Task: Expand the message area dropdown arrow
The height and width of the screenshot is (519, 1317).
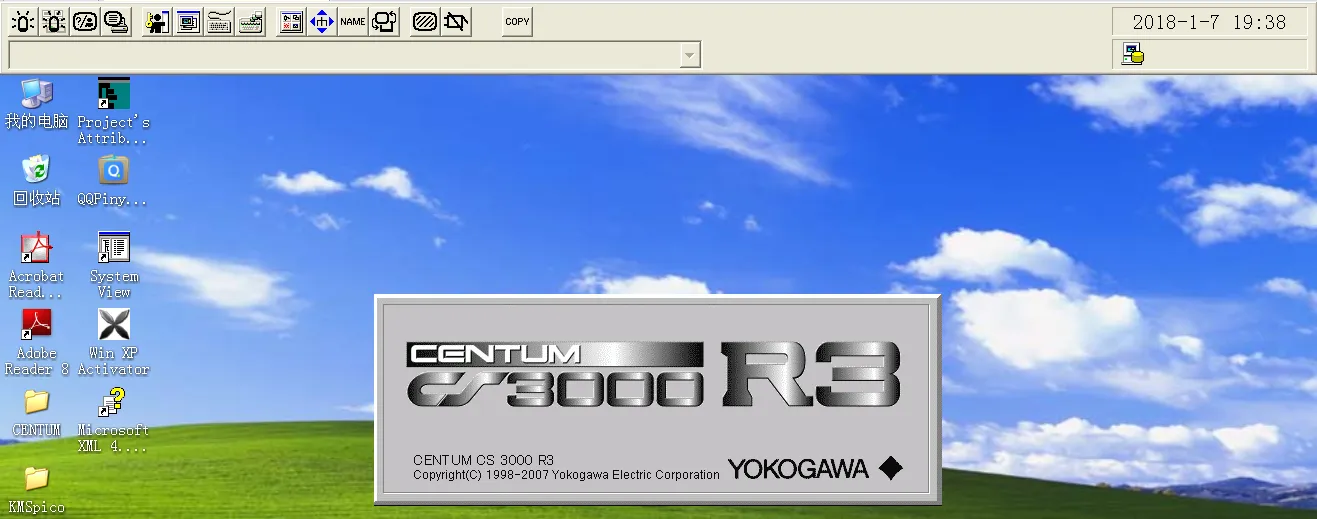Action: click(x=689, y=55)
